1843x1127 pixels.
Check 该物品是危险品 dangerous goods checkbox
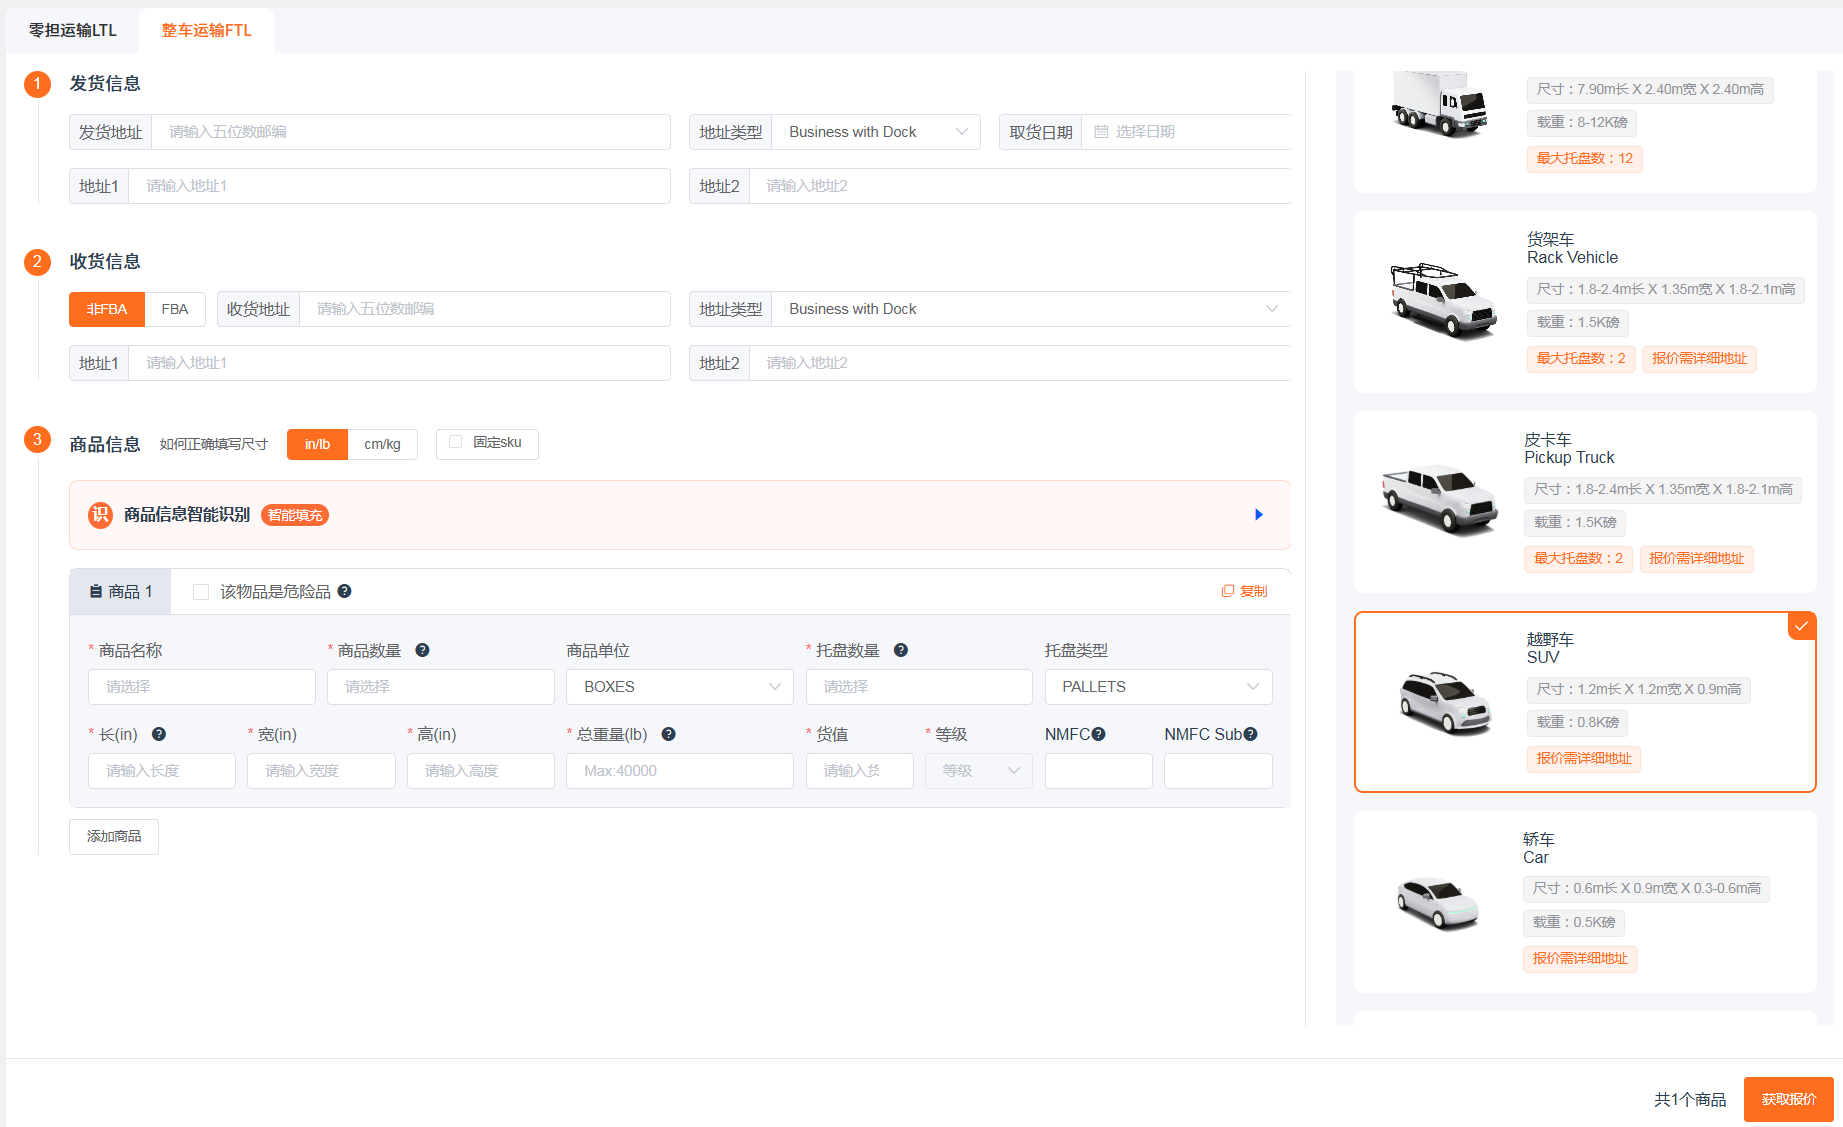pos(201,592)
